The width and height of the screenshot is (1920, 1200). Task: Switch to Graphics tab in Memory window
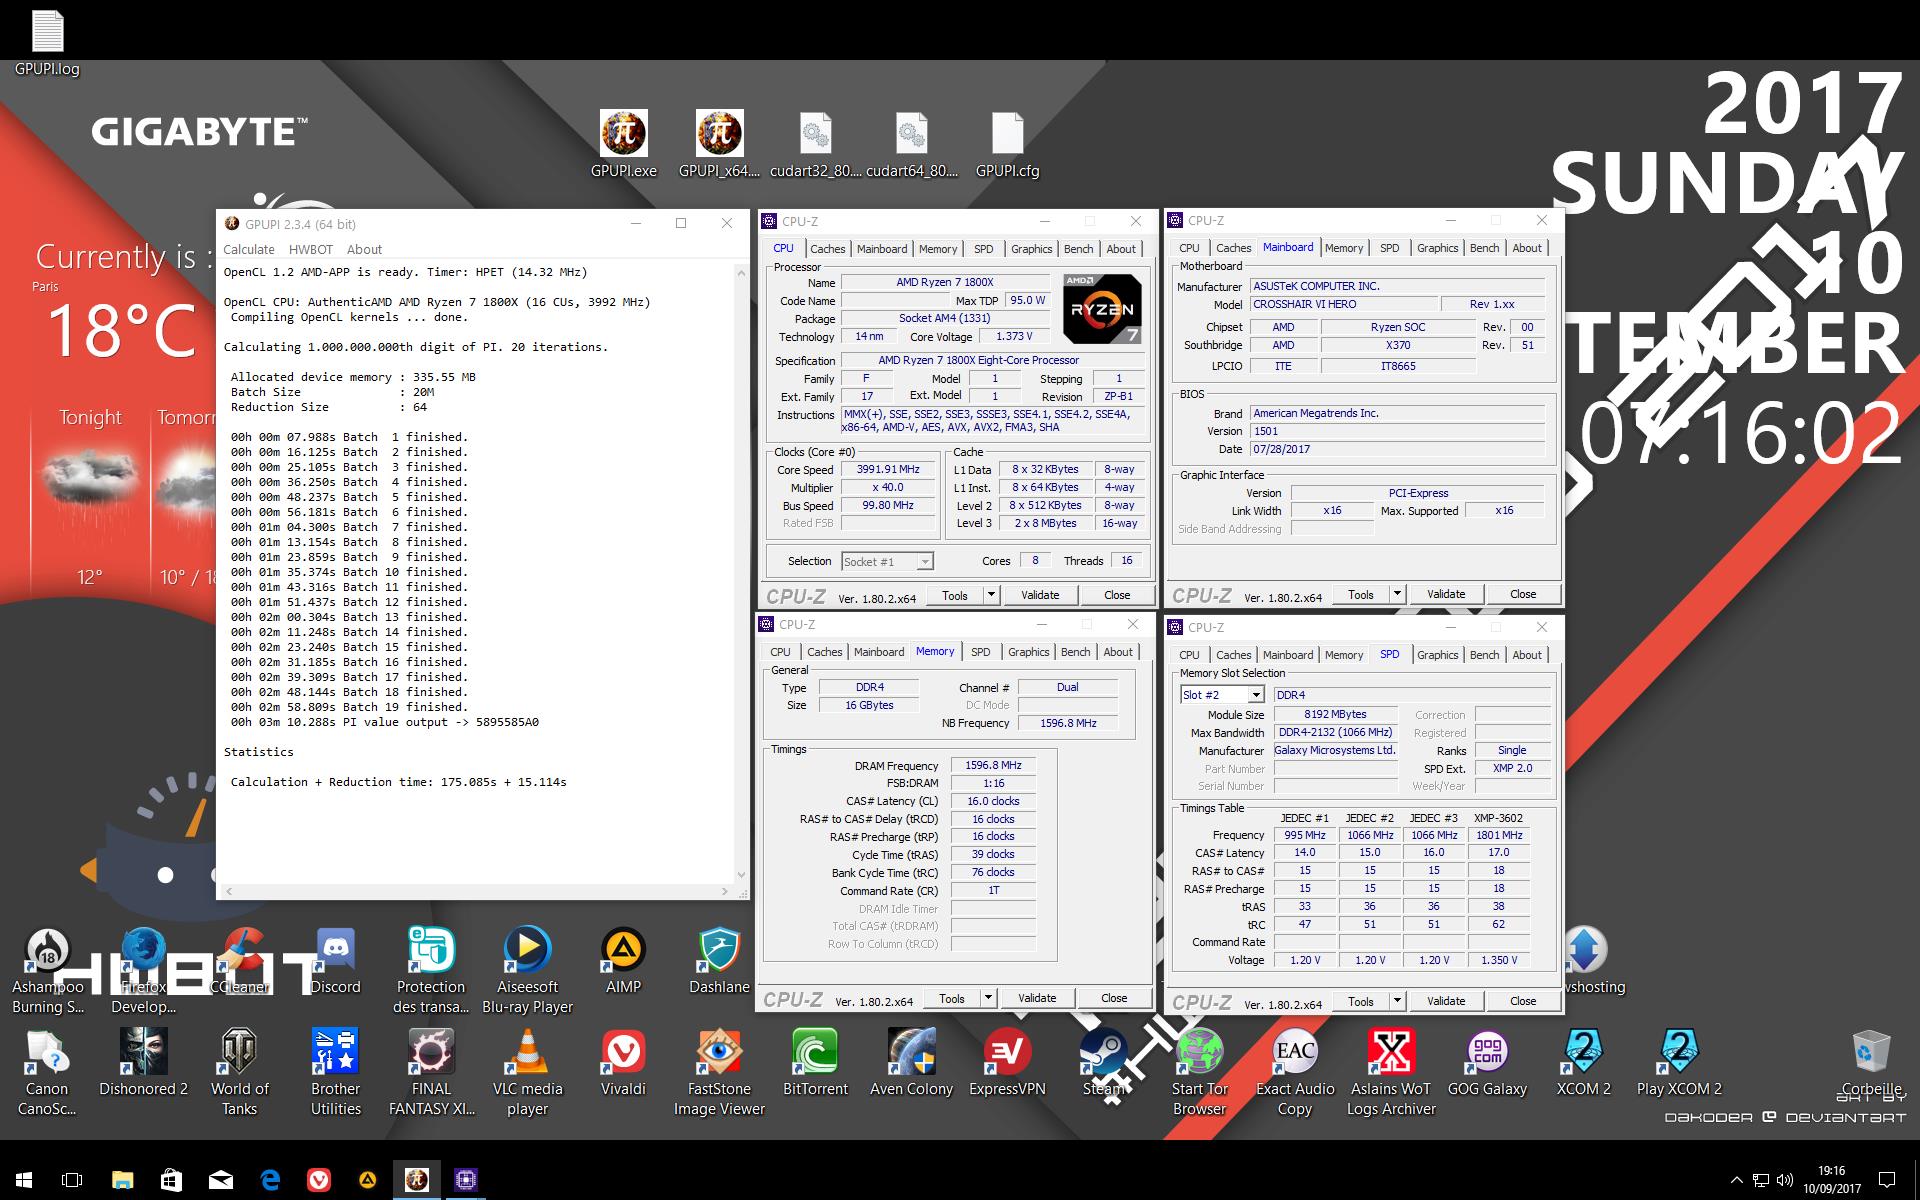pyautogui.click(x=1028, y=652)
